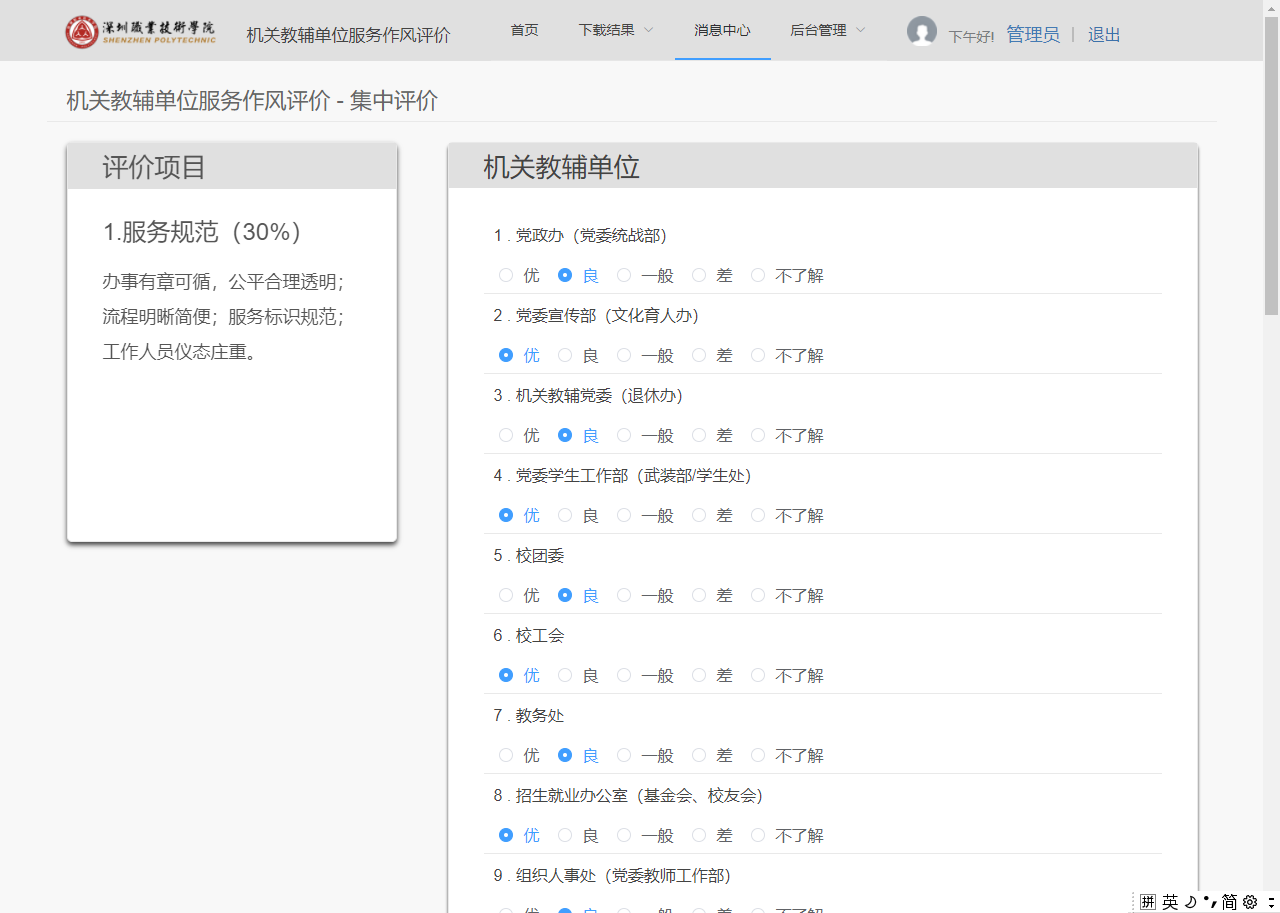The height and width of the screenshot is (913, 1280).
Task: Select 优 for 招生就业办公室
Action: pos(506,835)
